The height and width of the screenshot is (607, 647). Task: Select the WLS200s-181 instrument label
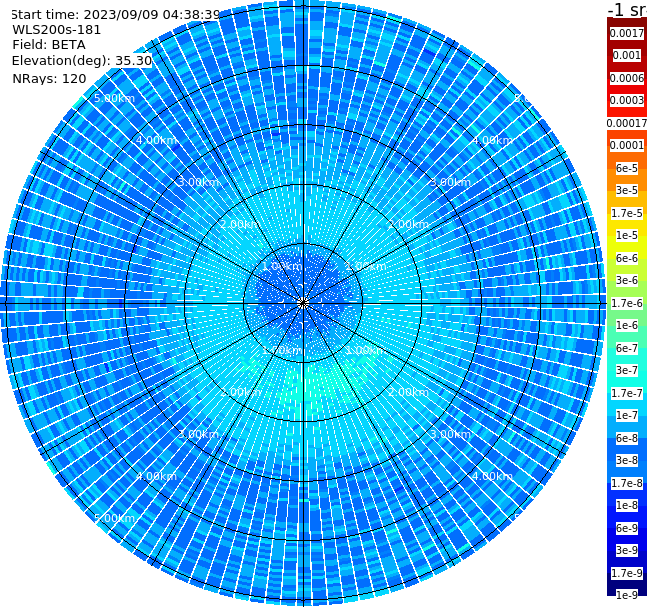(x=57, y=30)
